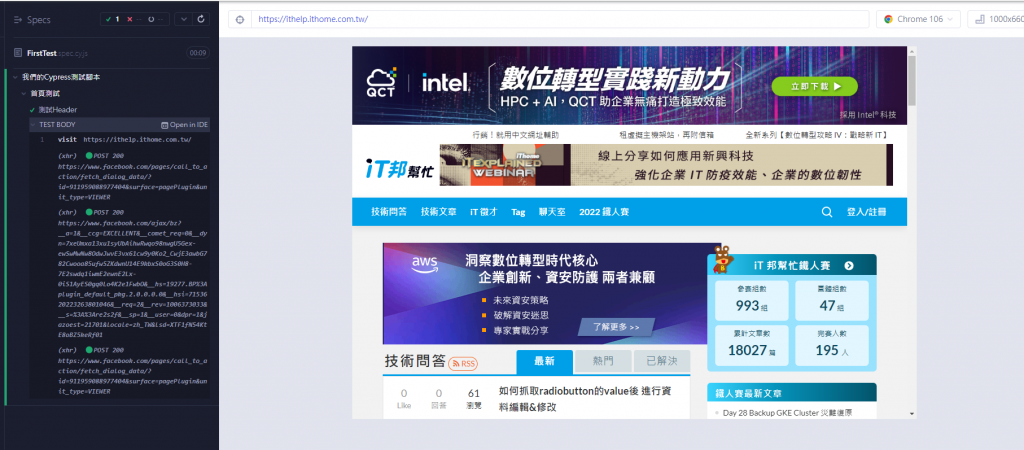The image size is (1024, 450).
Task: Open the search magnifier on iT邦幫忙 navbar
Action: click(827, 212)
